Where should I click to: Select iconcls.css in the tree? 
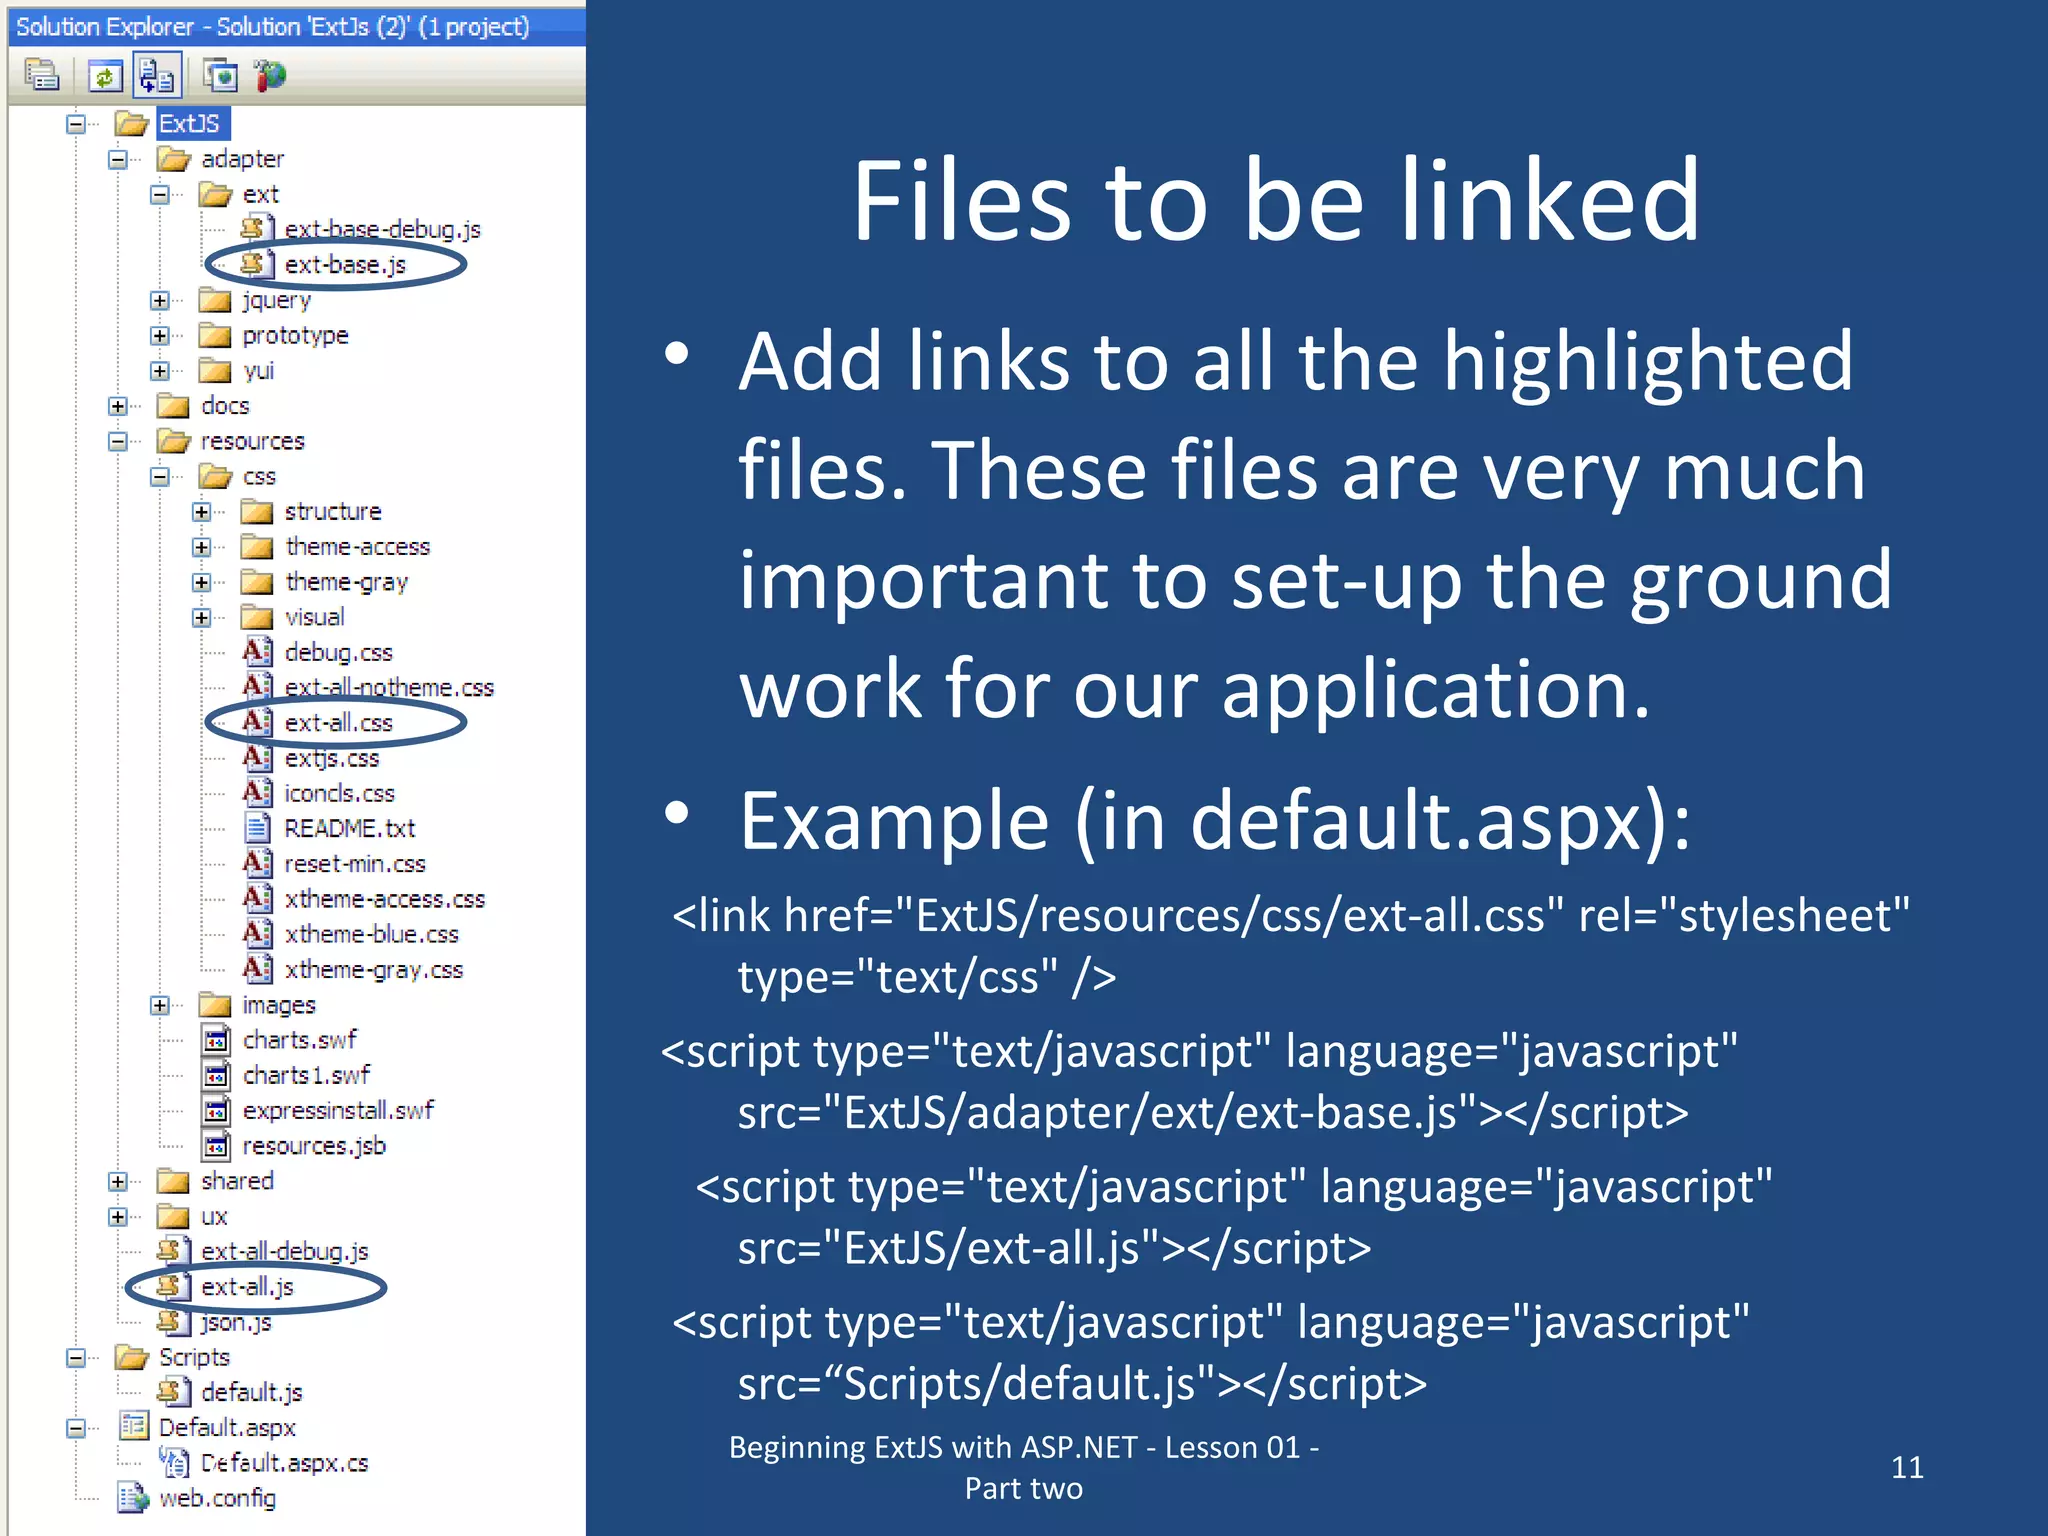point(340,793)
